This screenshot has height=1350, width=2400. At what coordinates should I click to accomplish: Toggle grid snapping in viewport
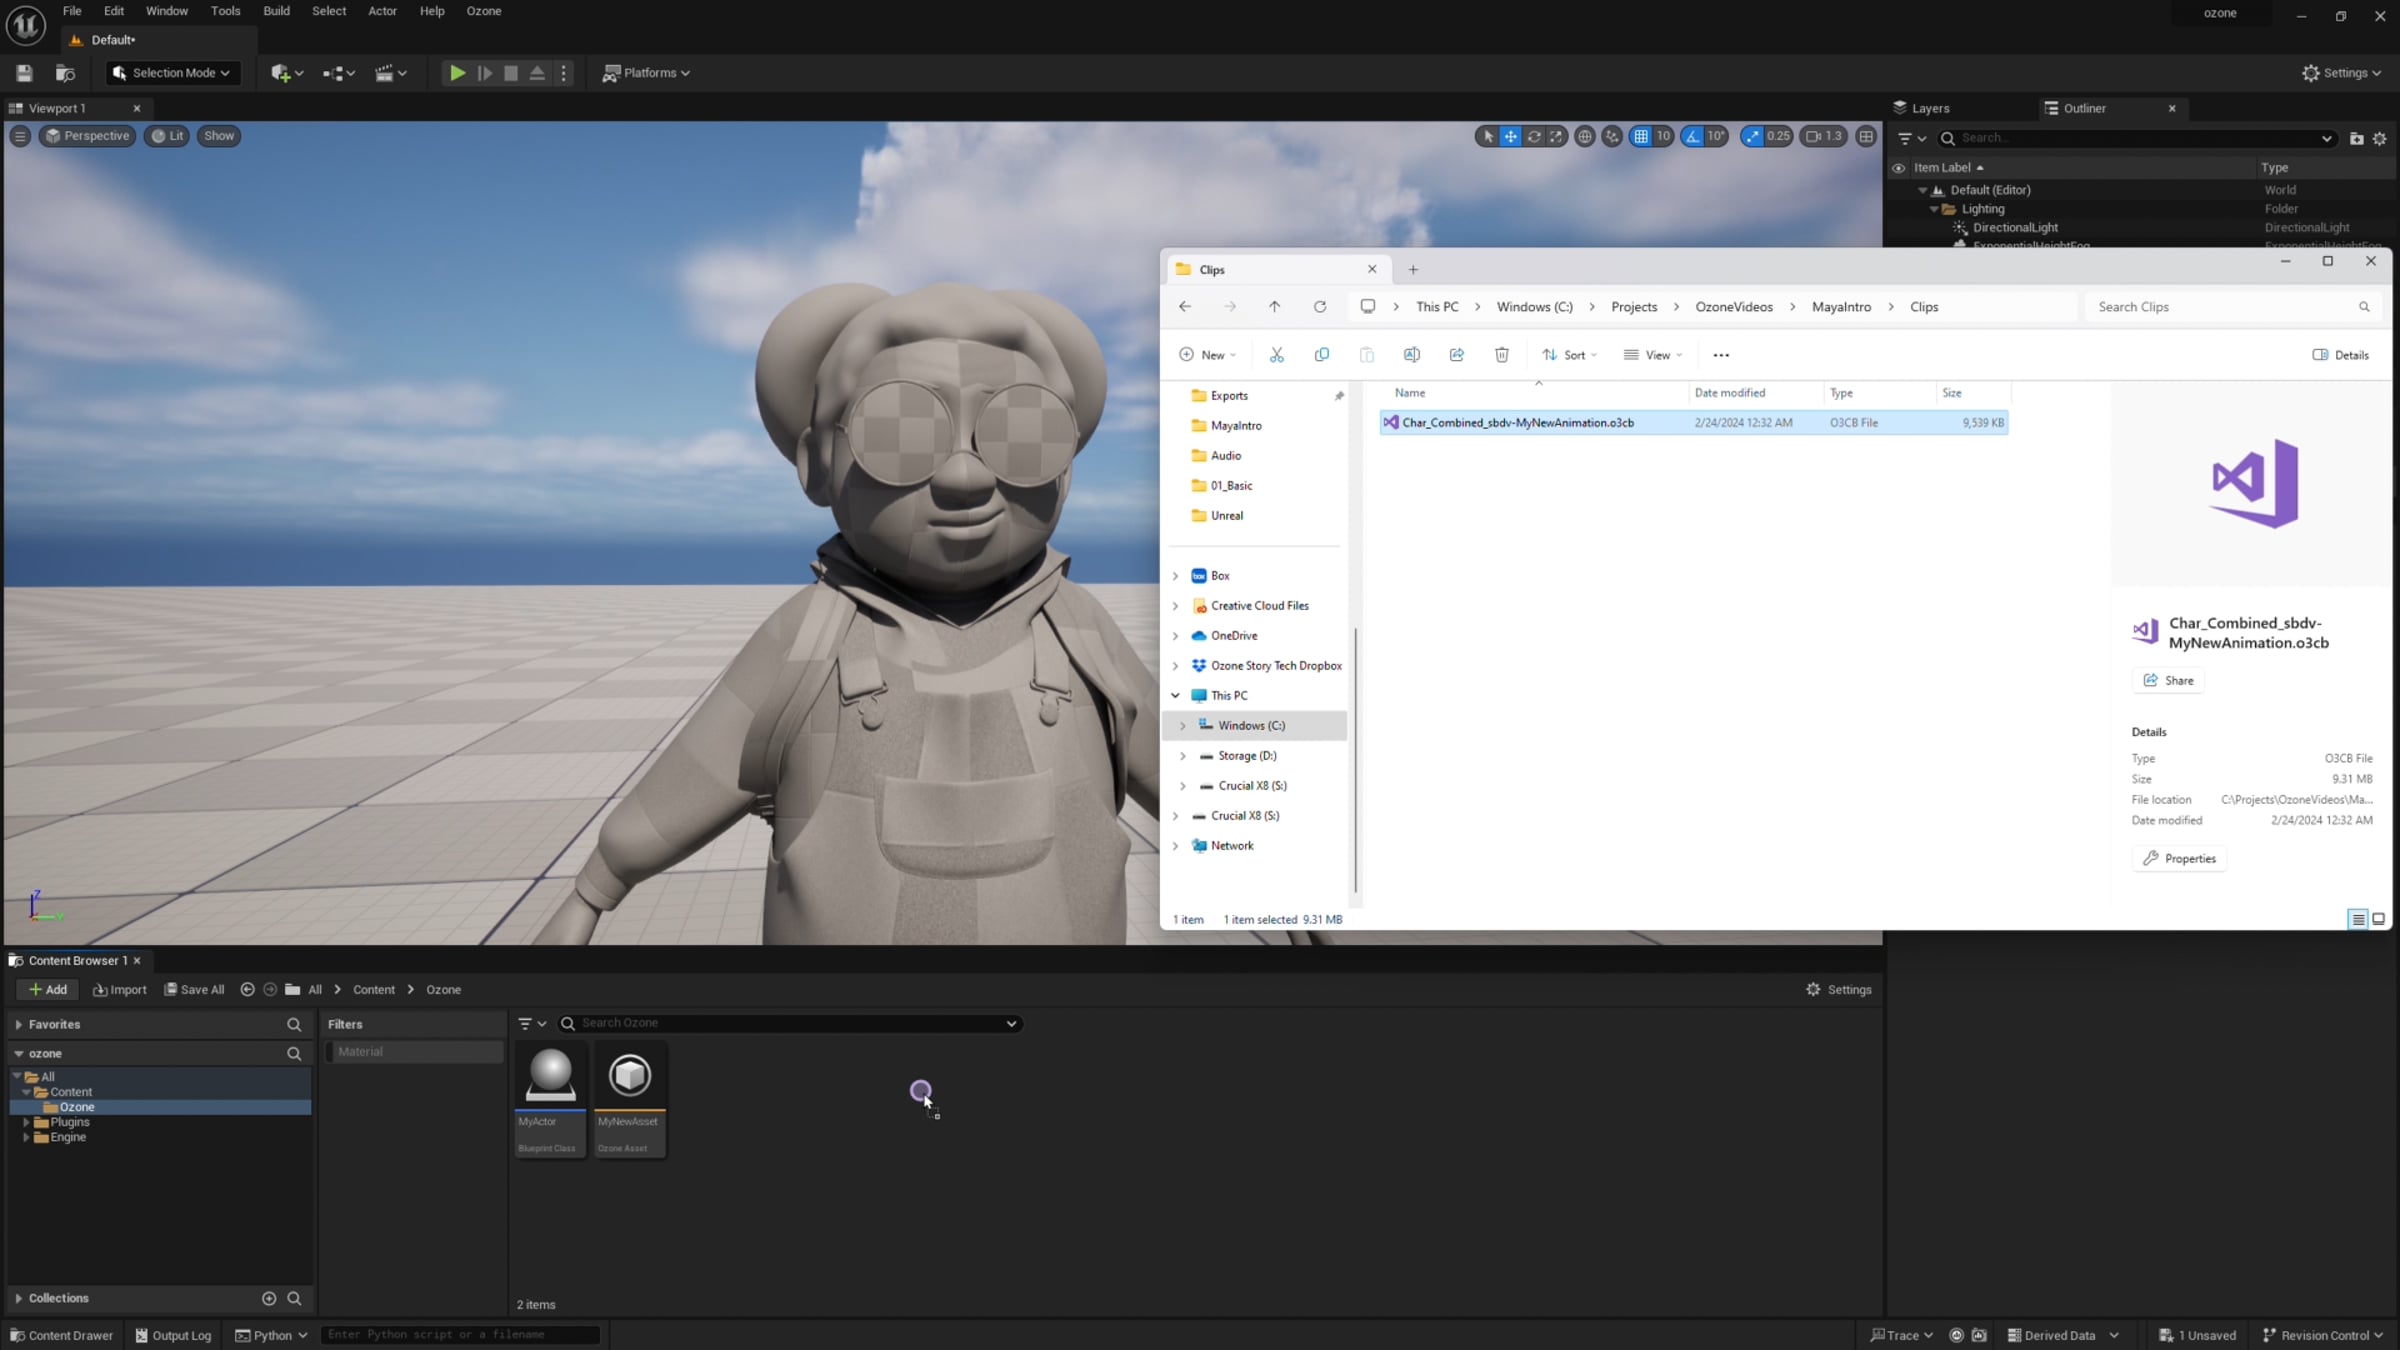(x=1641, y=136)
